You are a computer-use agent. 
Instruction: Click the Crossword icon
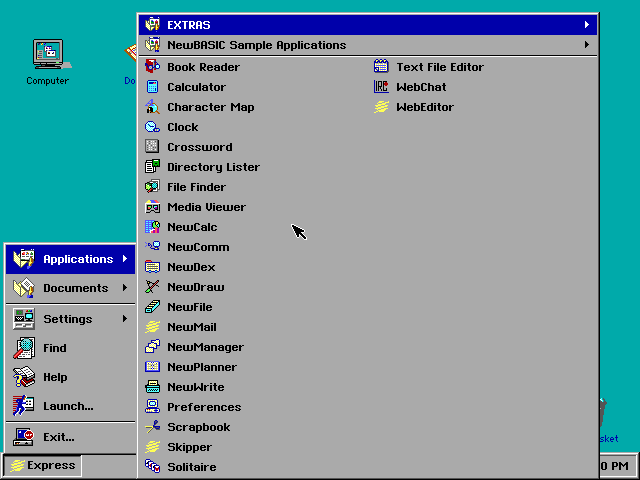point(152,147)
